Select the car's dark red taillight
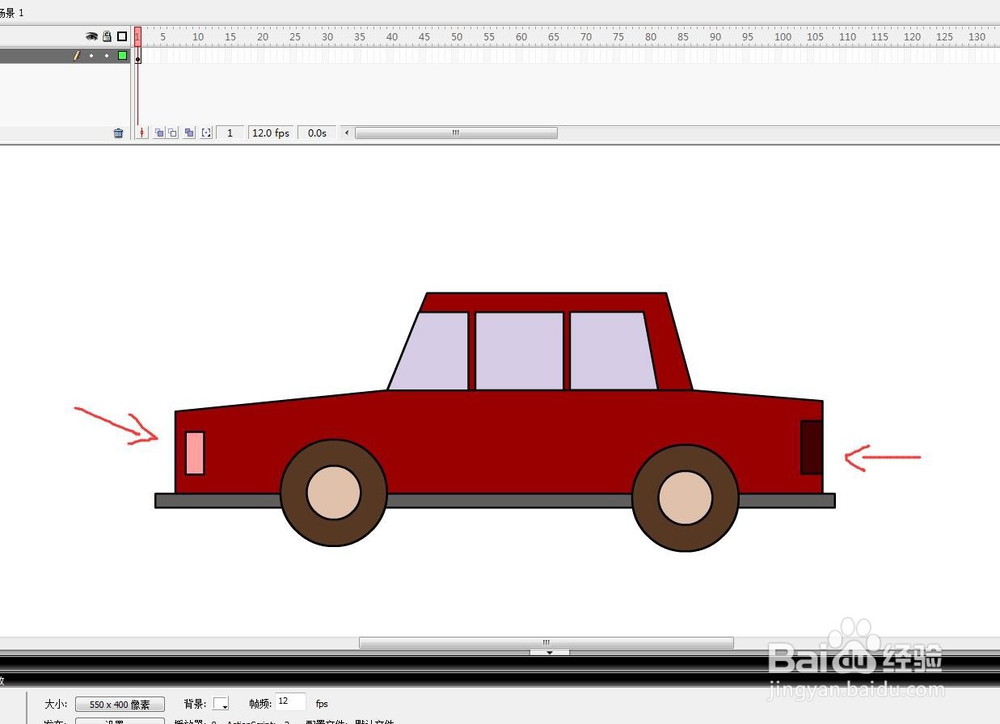Image resolution: width=1000 pixels, height=724 pixels. tap(811, 447)
